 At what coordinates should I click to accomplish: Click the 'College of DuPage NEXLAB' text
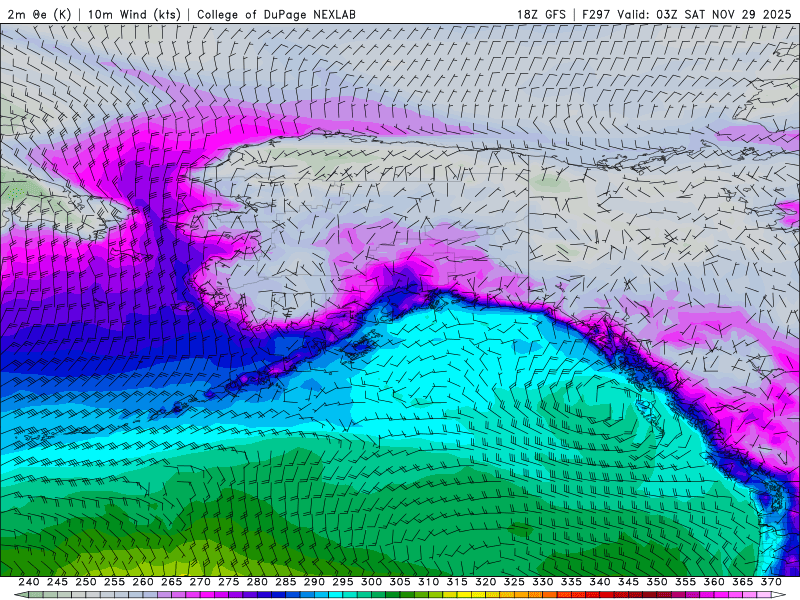click(x=276, y=14)
